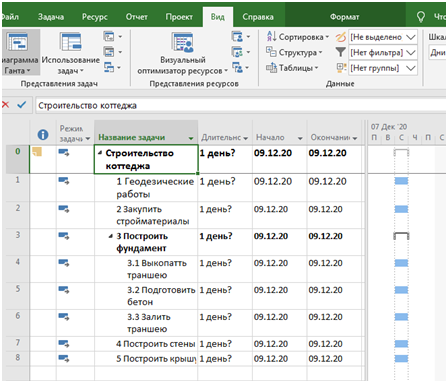The width and height of the screenshot is (448, 383).
Task: Click the filter funnel icon
Action: pyautogui.click(x=340, y=52)
